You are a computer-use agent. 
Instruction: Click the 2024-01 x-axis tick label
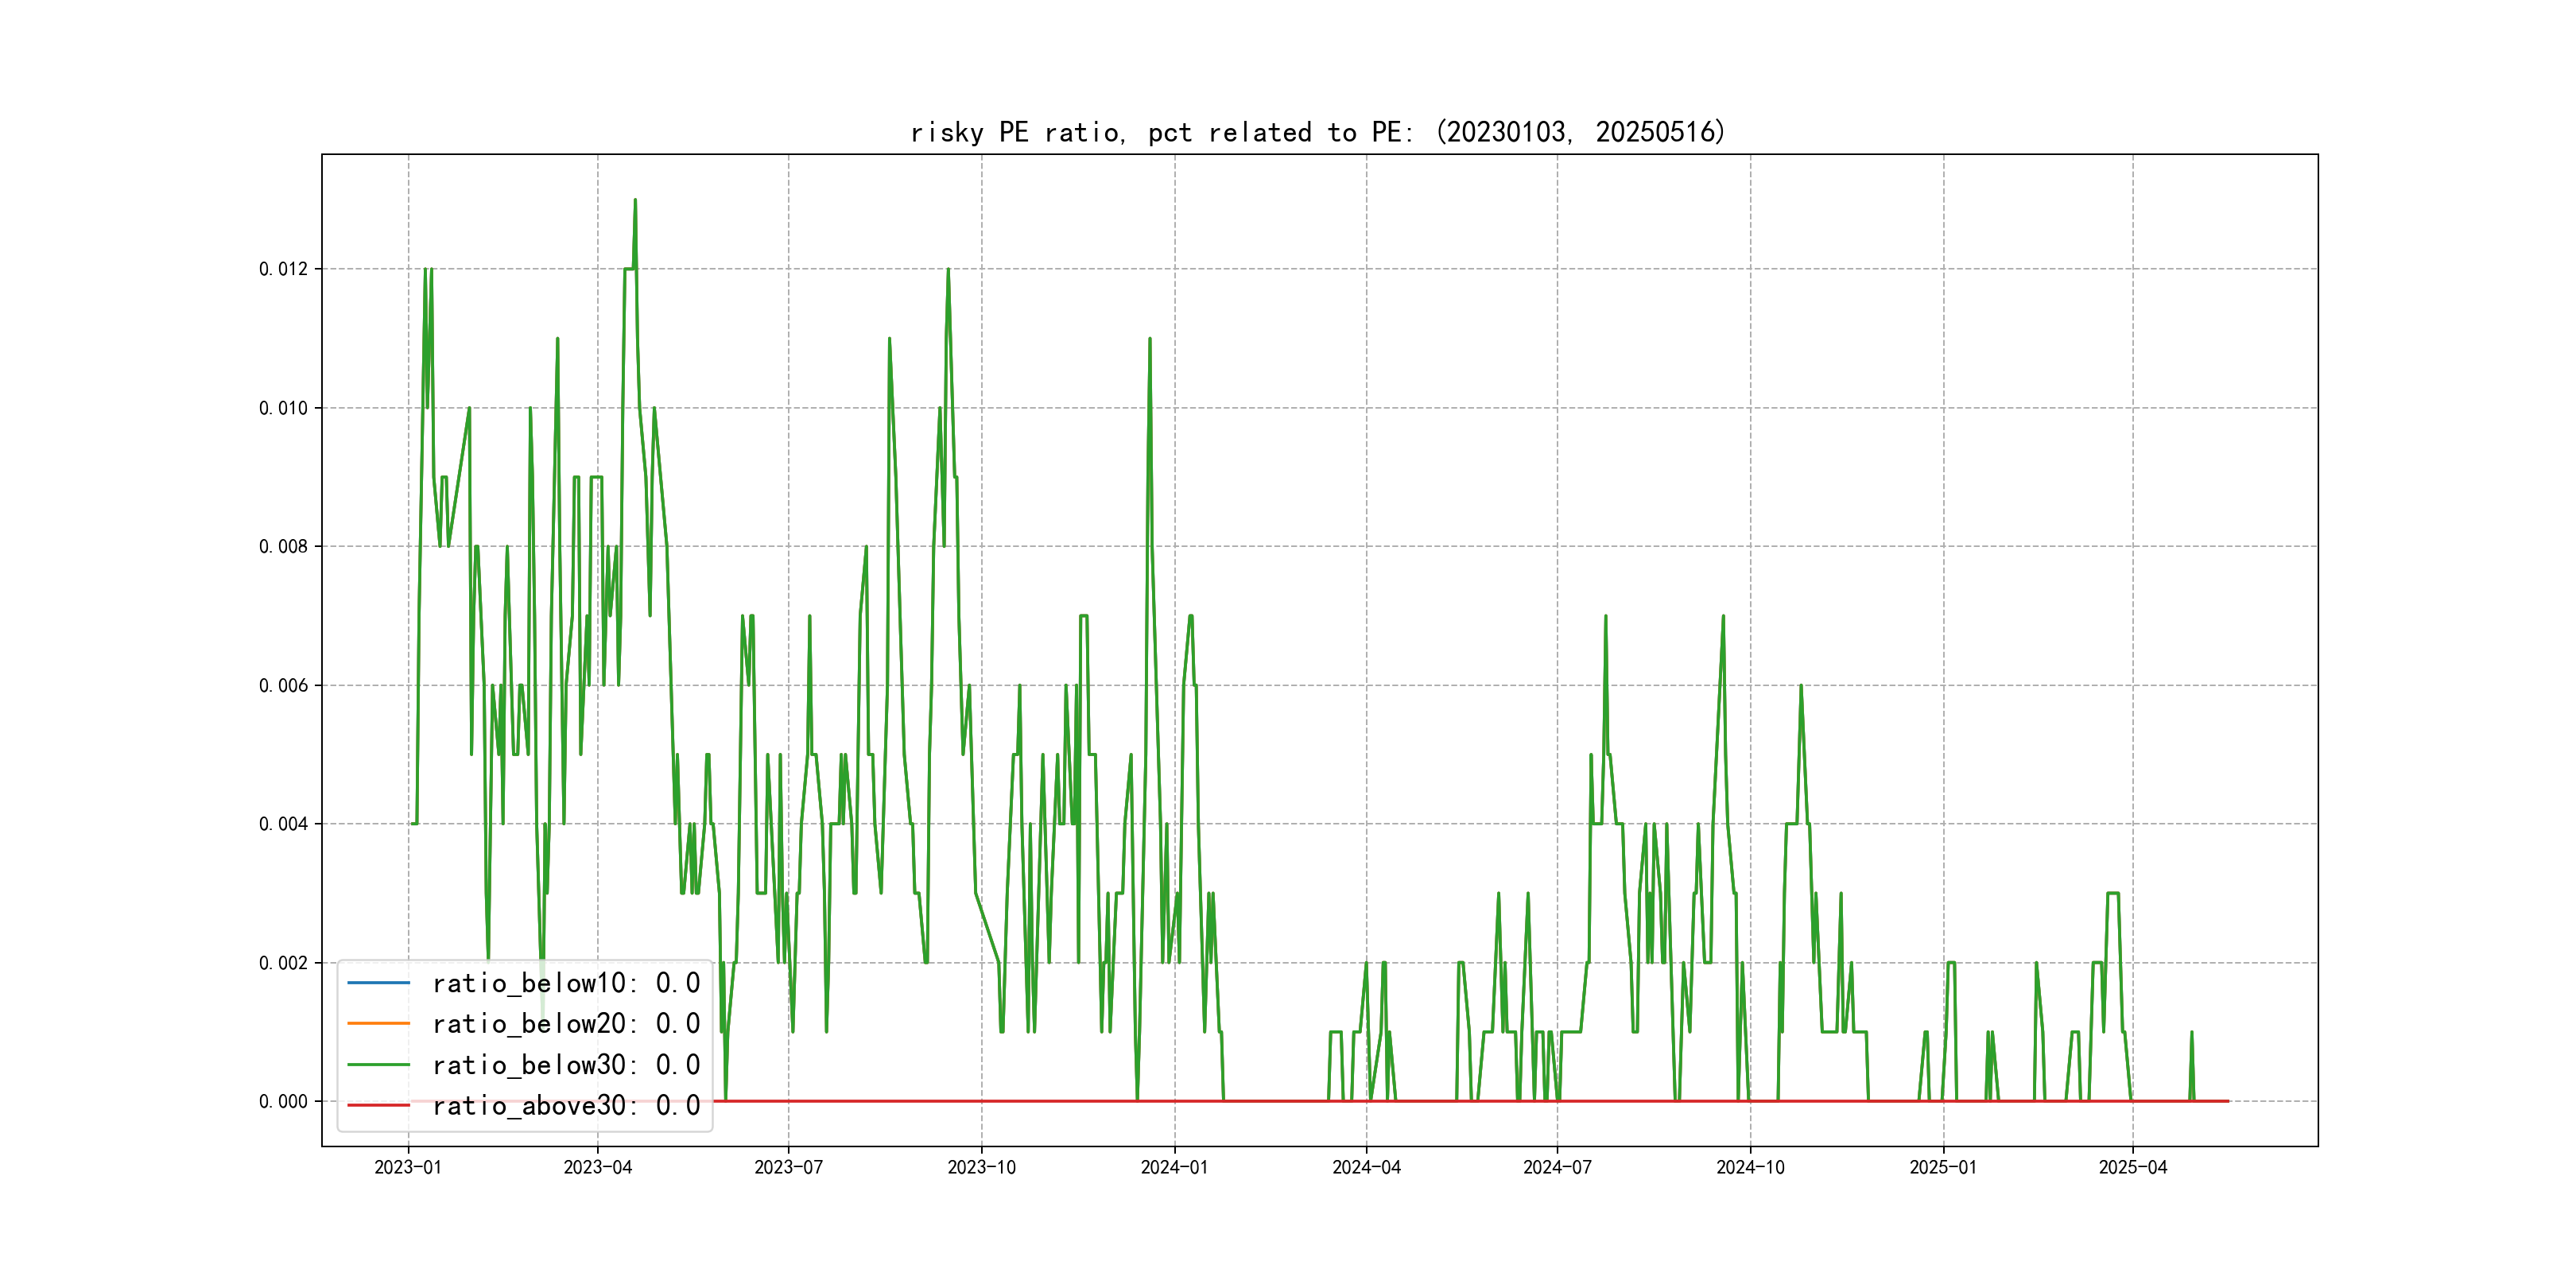tap(1174, 1167)
